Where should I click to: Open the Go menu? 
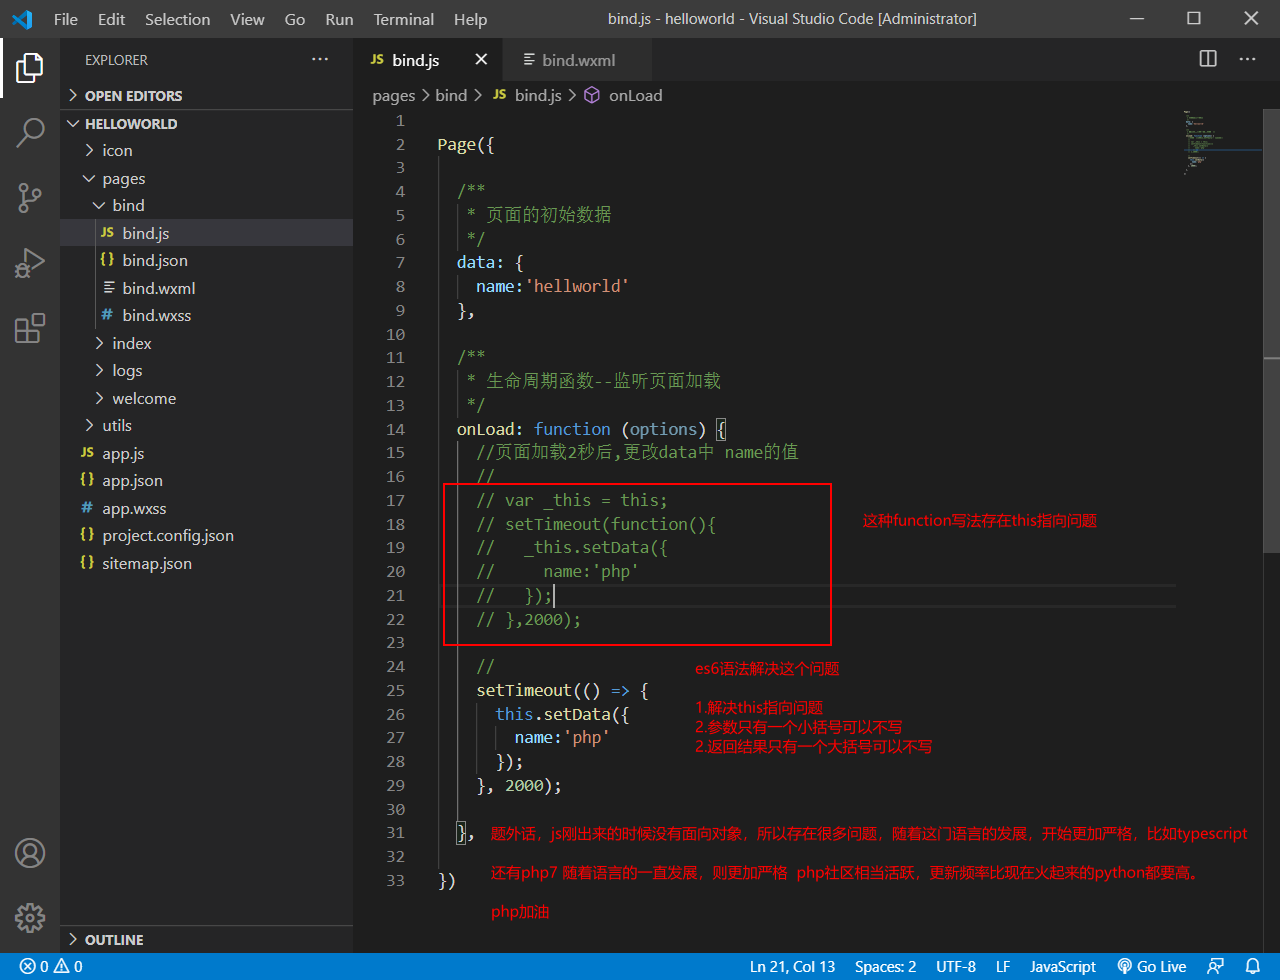coord(295,19)
